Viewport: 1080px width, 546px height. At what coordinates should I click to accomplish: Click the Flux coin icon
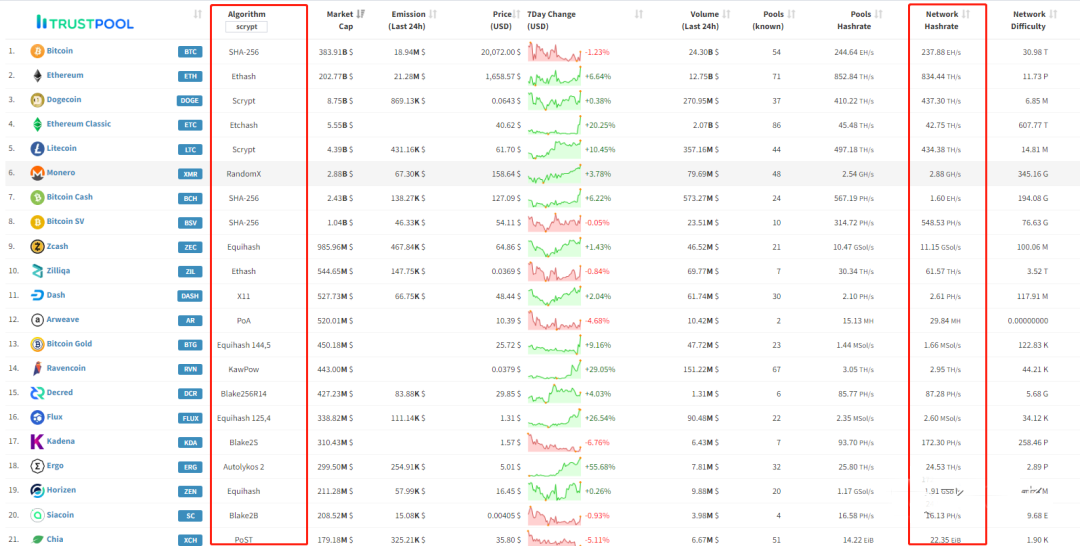tap(37, 417)
